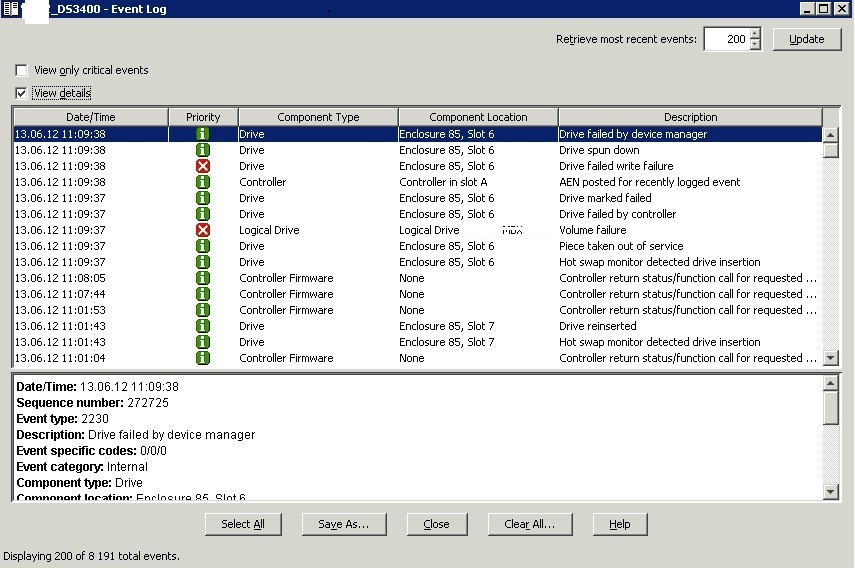Enable View only critical events checkbox
The image size is (855, 568).
coord(21,71)
